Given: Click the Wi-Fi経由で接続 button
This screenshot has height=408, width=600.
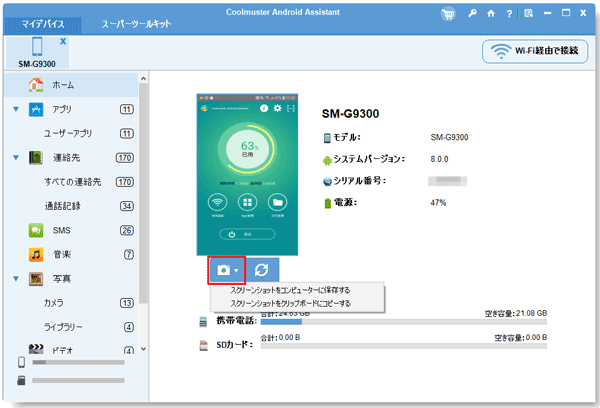Looking at the screenshot, I should click(535, 51).
